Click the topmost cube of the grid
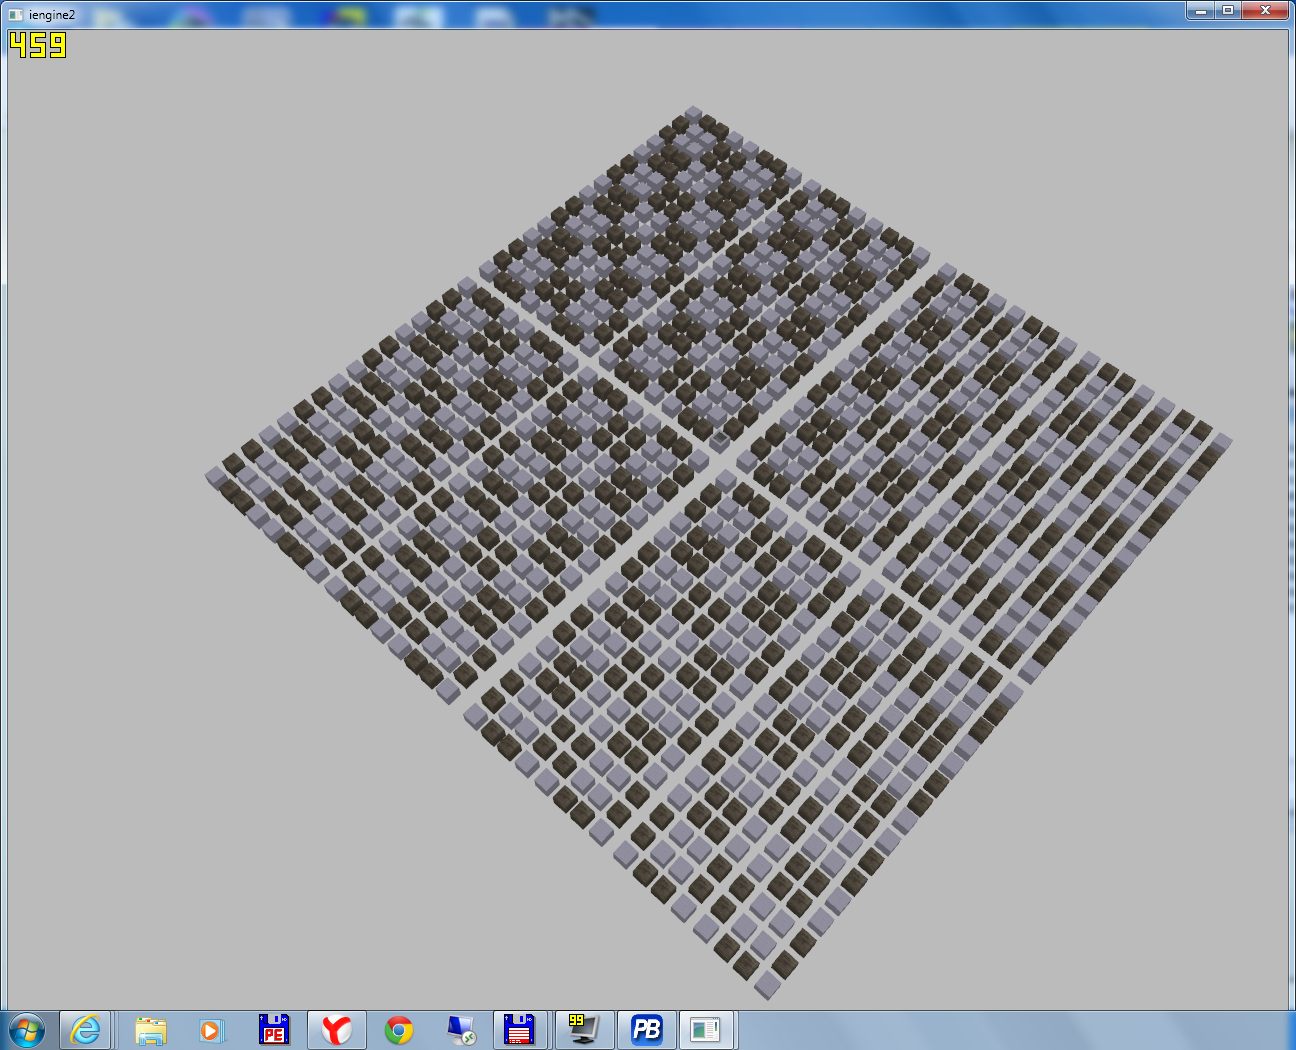Screen dimensions: 1296x1050 [x=693, y=114]
